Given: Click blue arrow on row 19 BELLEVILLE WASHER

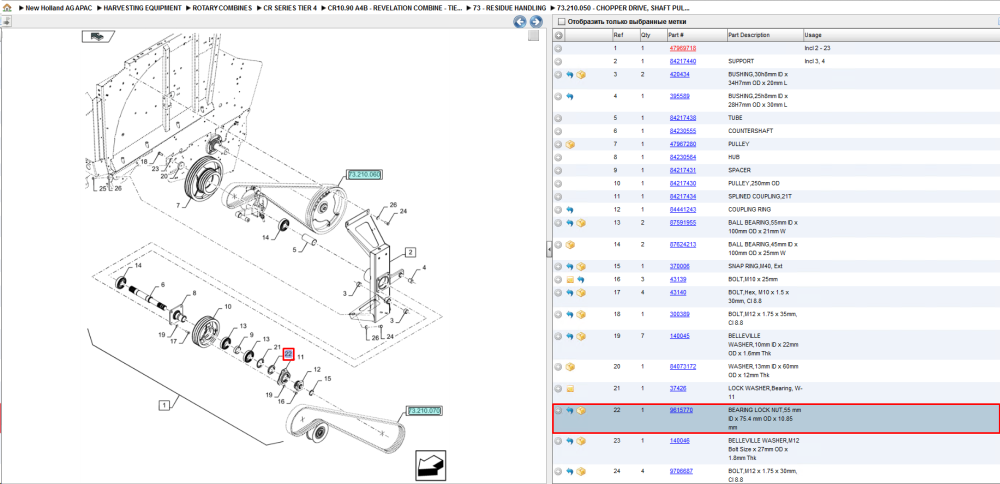Looking at the screenshot, I should 570,336.
